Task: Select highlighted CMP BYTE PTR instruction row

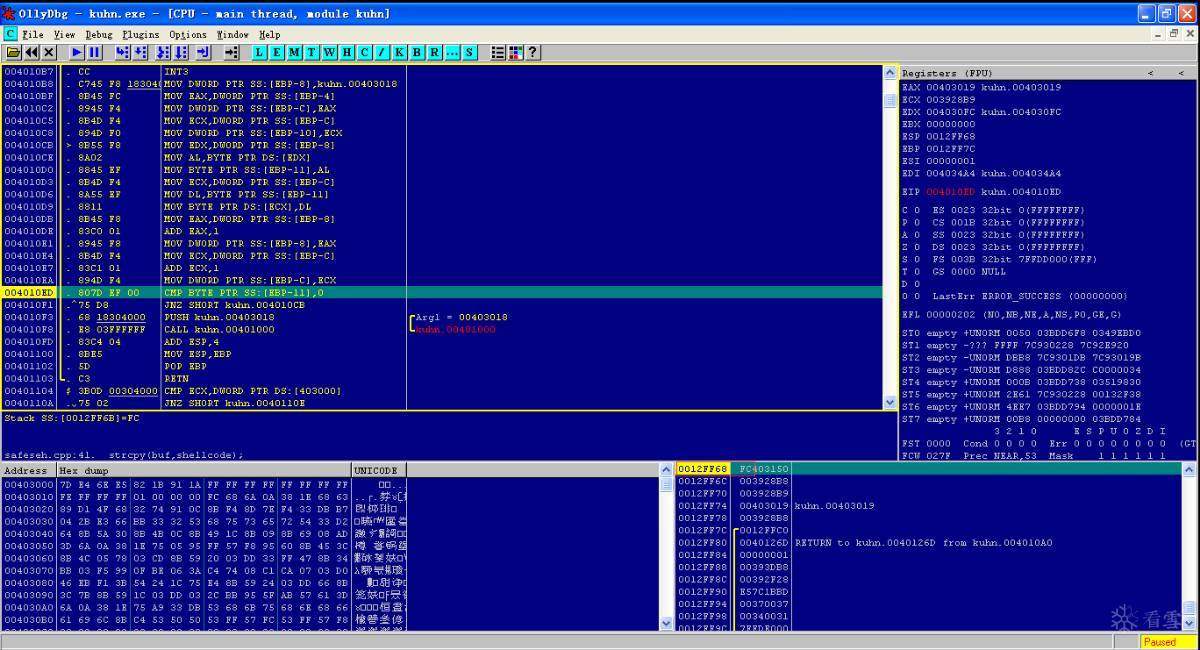Action: pos(441,292)
